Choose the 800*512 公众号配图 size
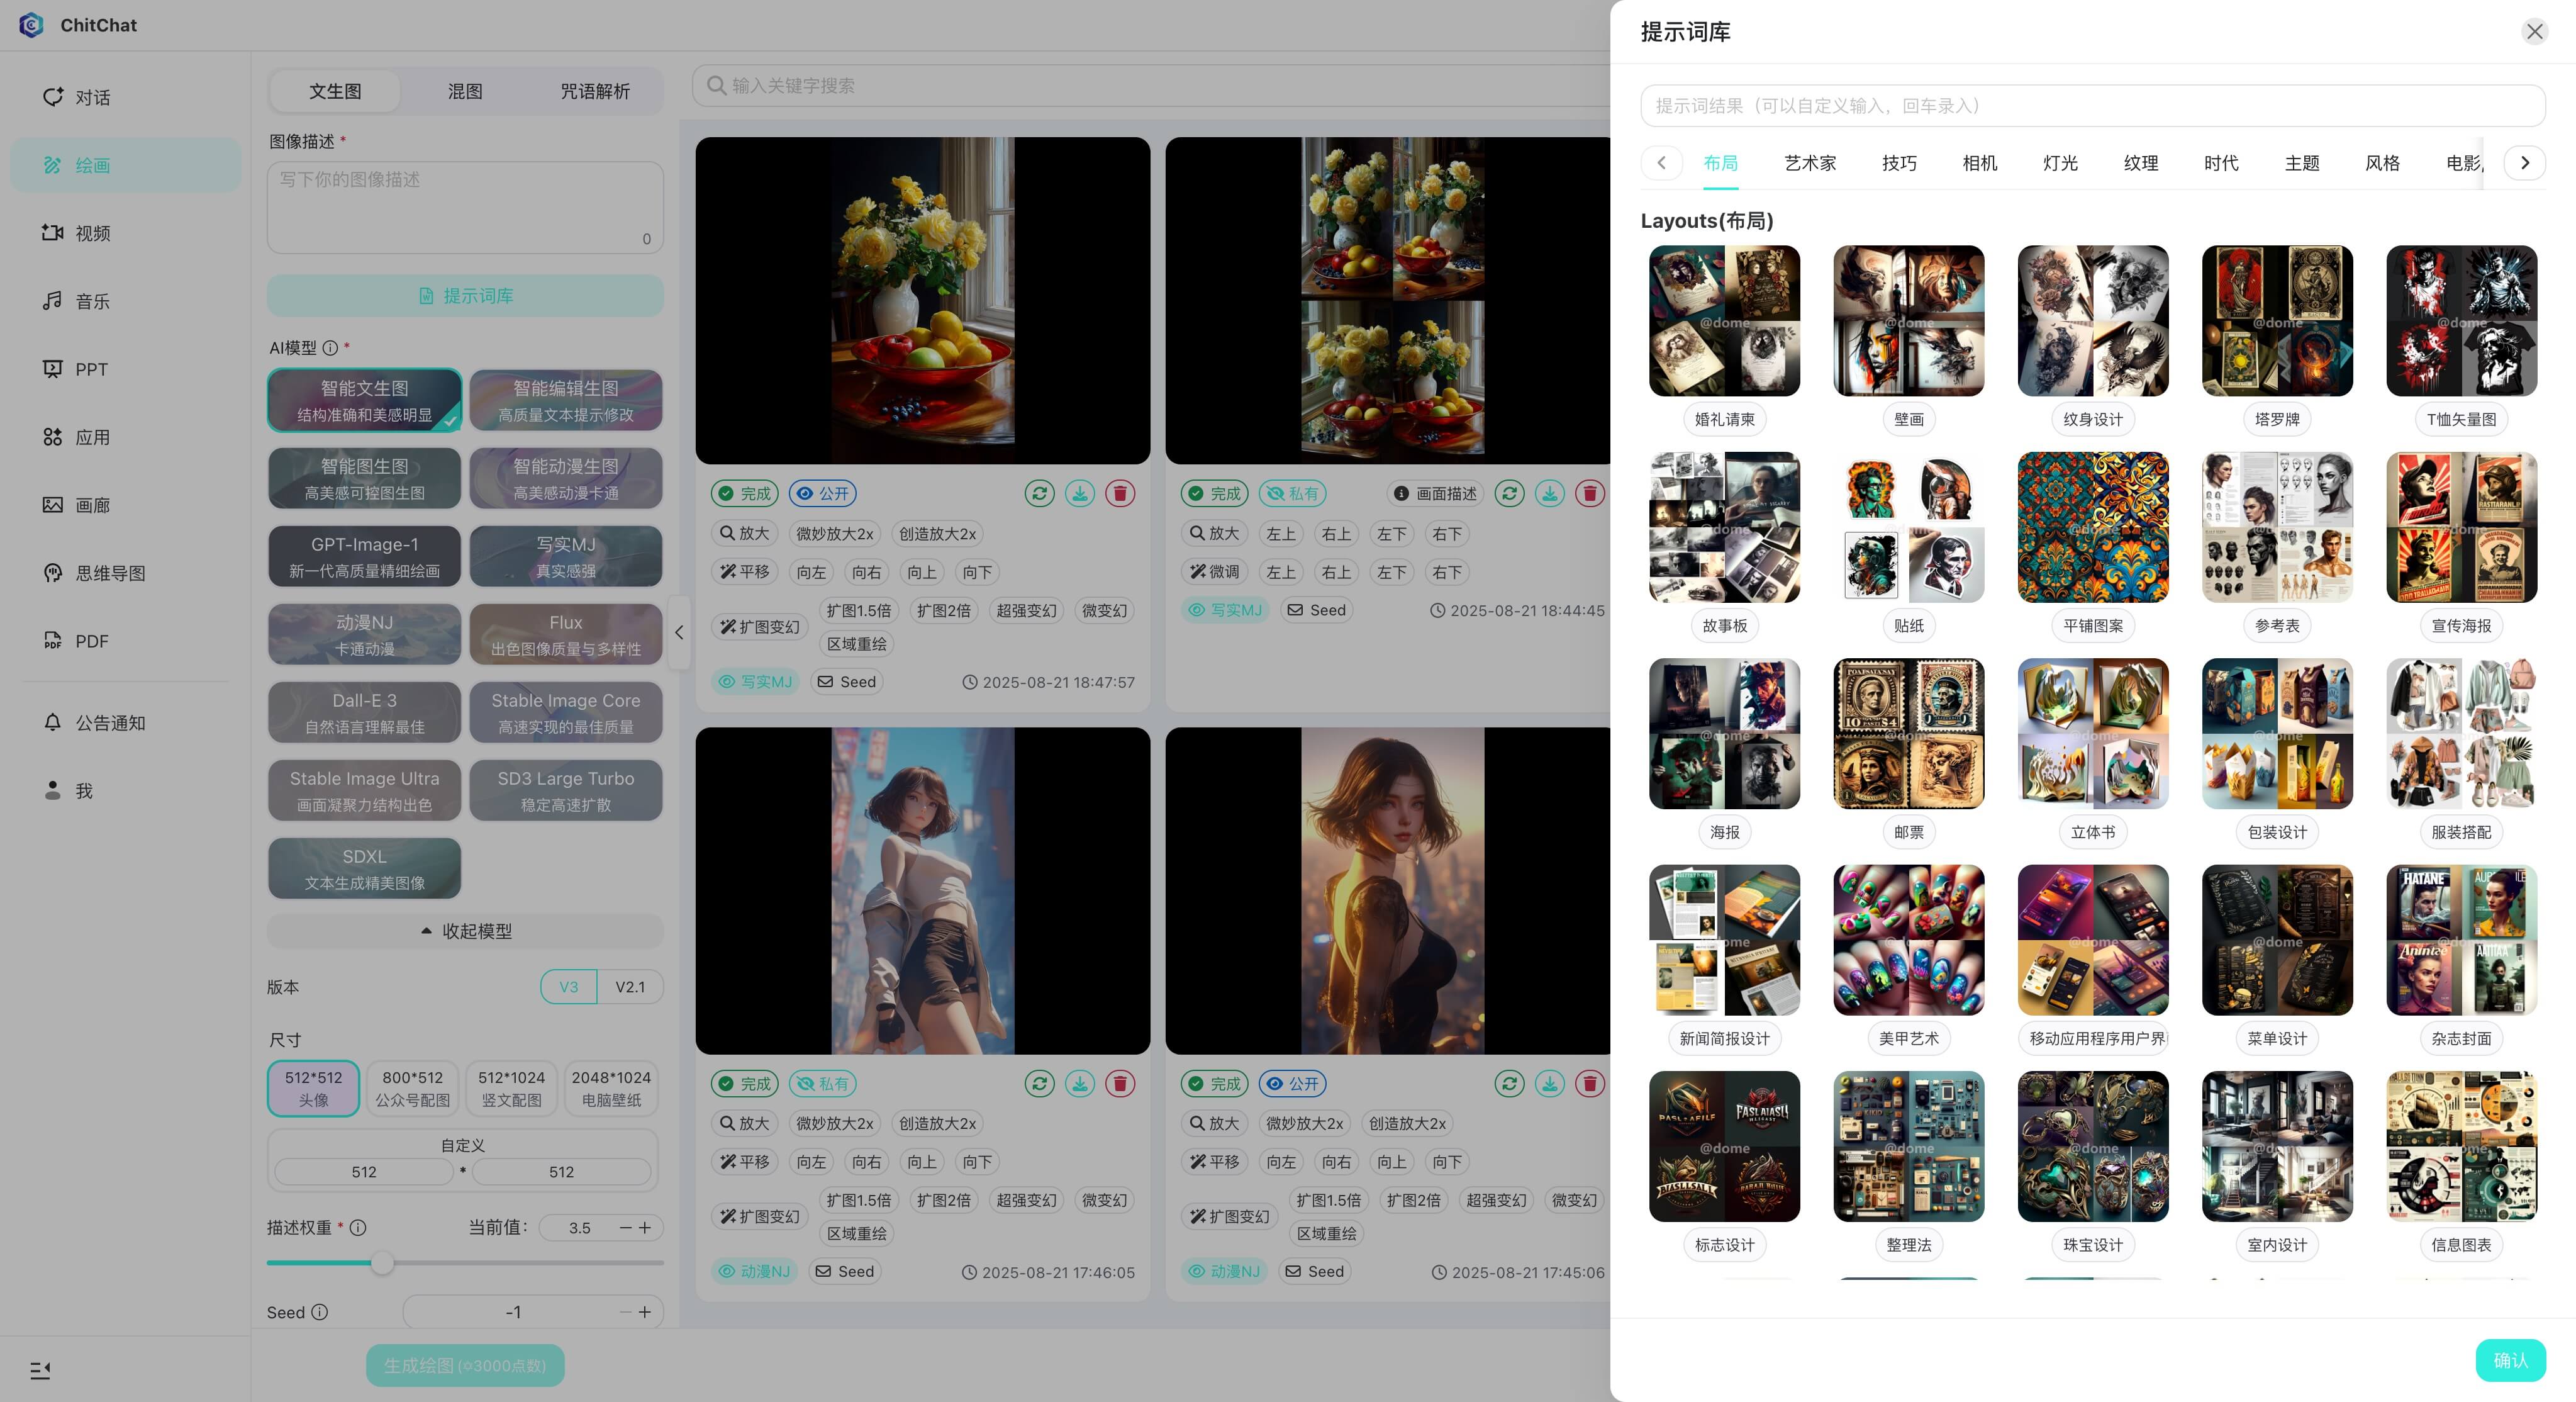This screenshot has width=2576, height=1402. point(412,1088)
